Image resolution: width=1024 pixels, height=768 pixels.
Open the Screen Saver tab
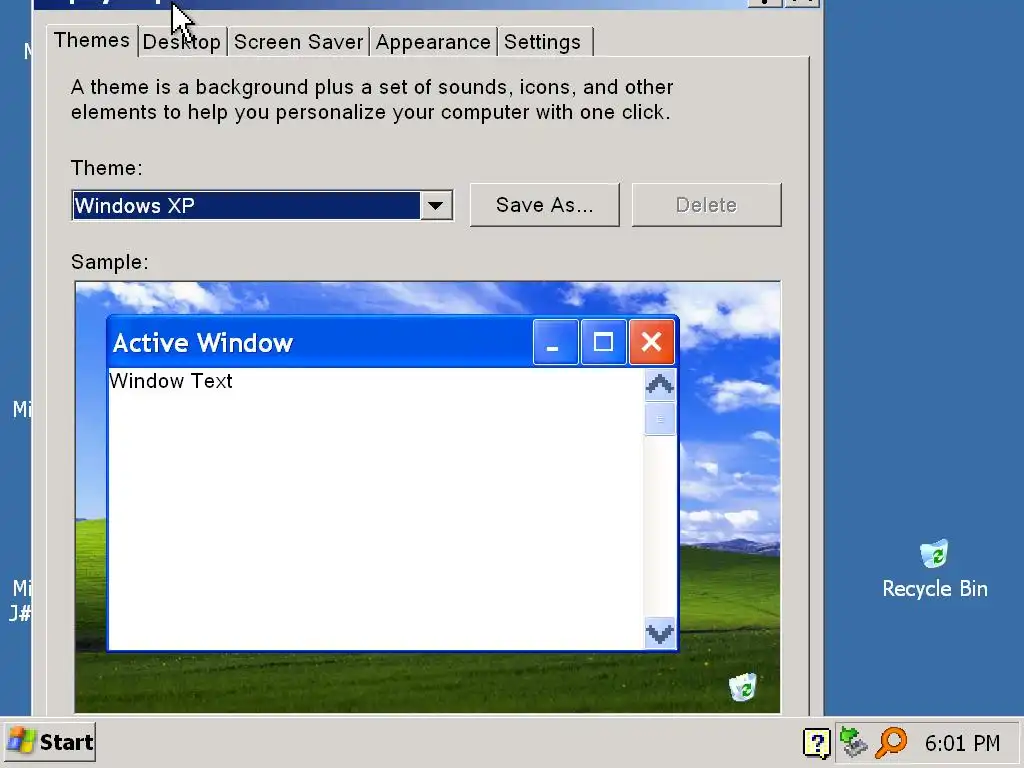click(x=298, y=42)
